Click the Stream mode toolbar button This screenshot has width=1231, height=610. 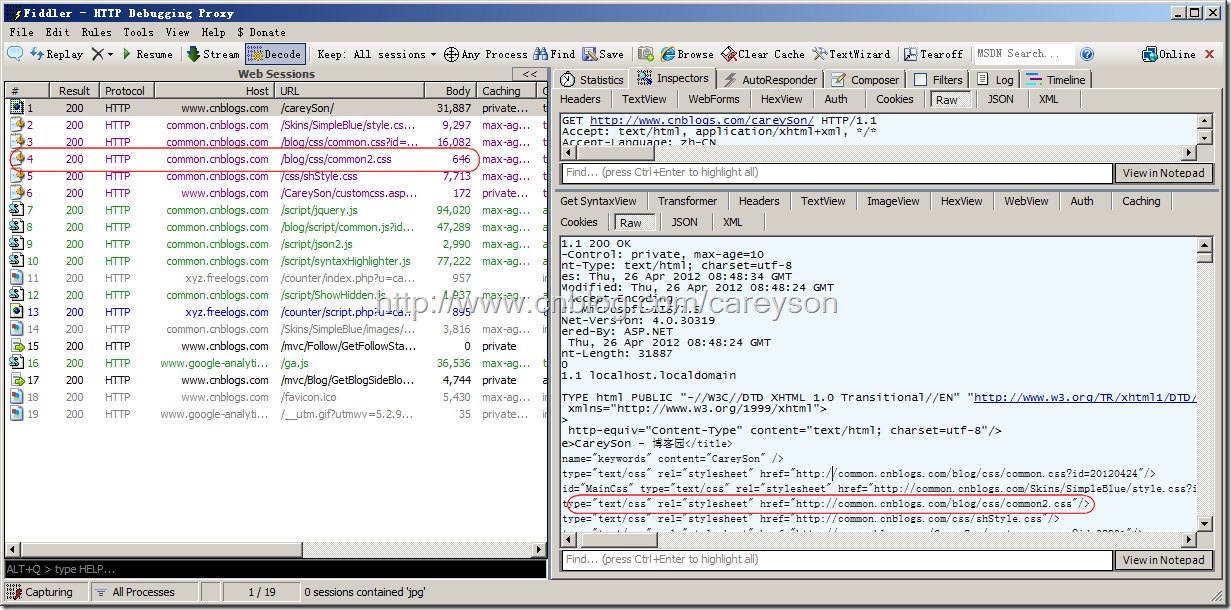click(213, 54)
